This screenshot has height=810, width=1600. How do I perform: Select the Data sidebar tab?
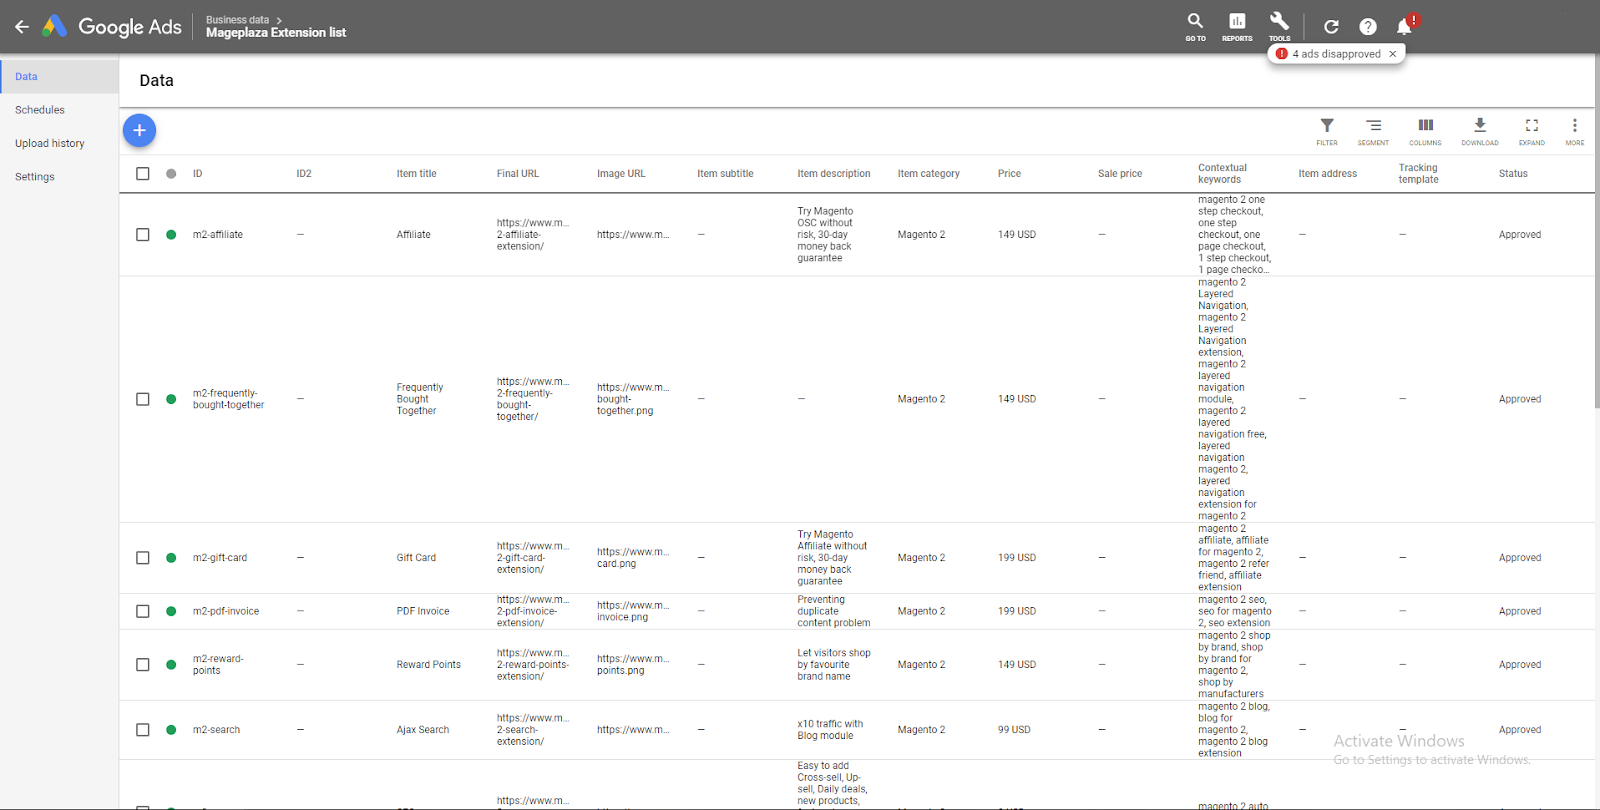pos(59,76)
